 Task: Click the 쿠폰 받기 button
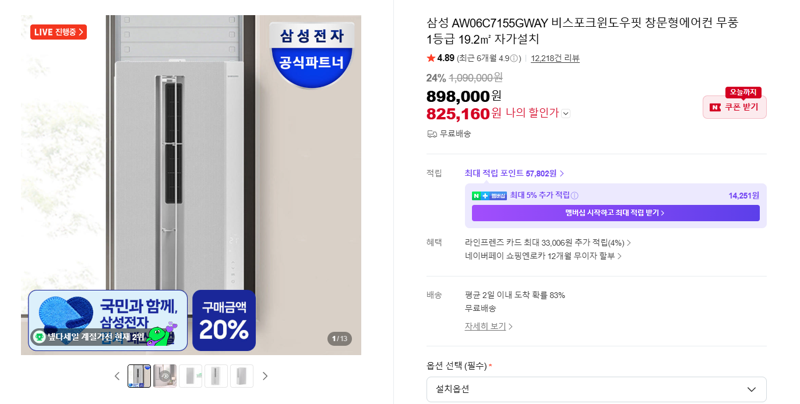point(734,107)
